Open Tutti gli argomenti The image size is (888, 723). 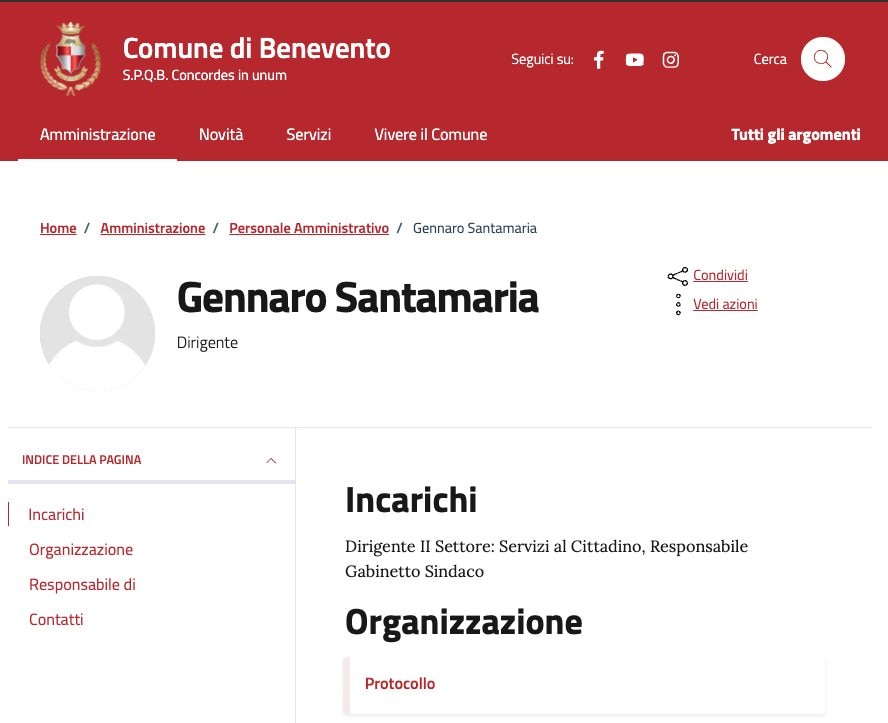coord(795,135)
